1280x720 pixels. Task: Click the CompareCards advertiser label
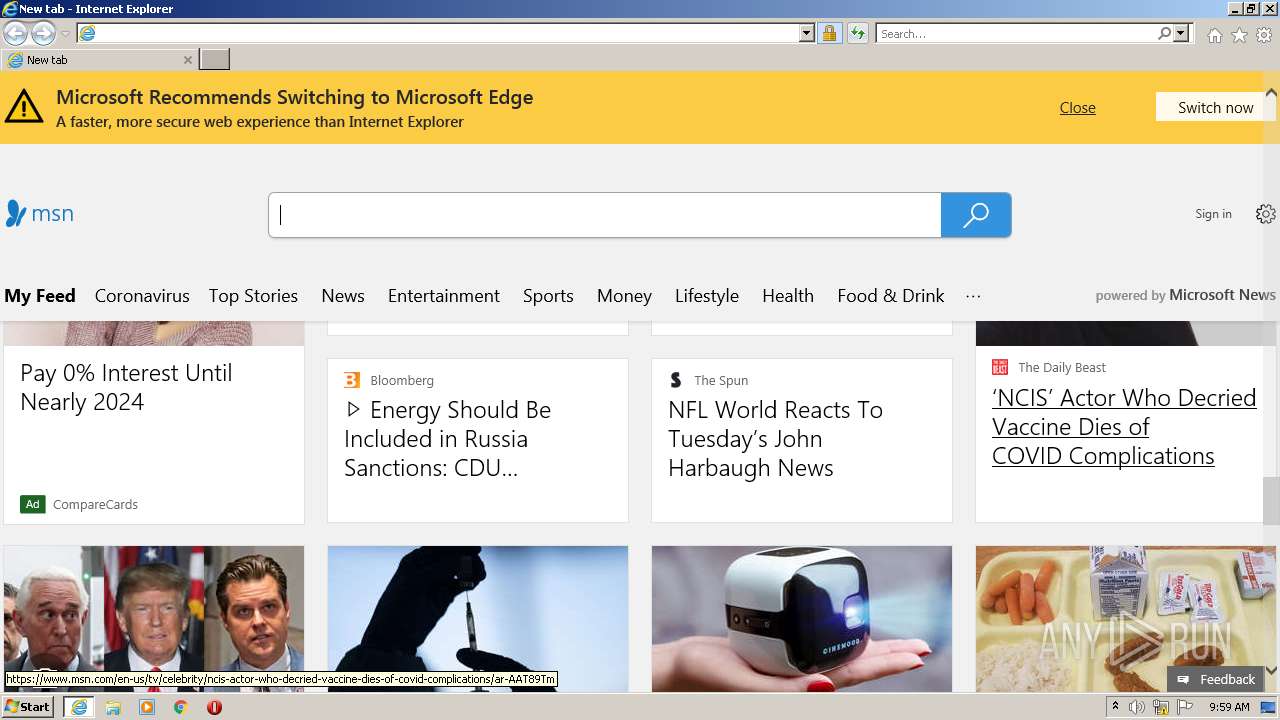[95, 504]
